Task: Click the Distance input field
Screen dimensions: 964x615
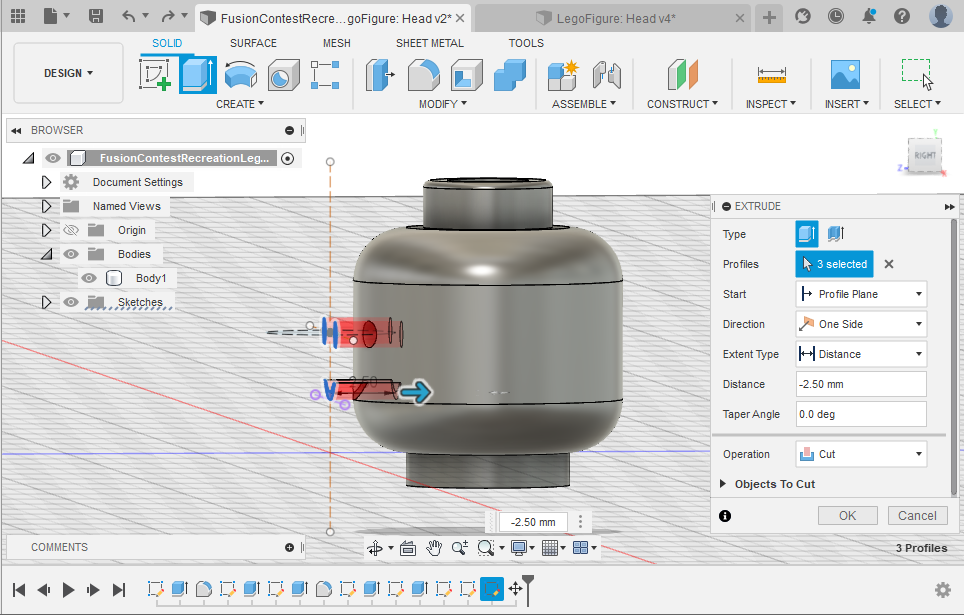Action: [x=861, y=384]
